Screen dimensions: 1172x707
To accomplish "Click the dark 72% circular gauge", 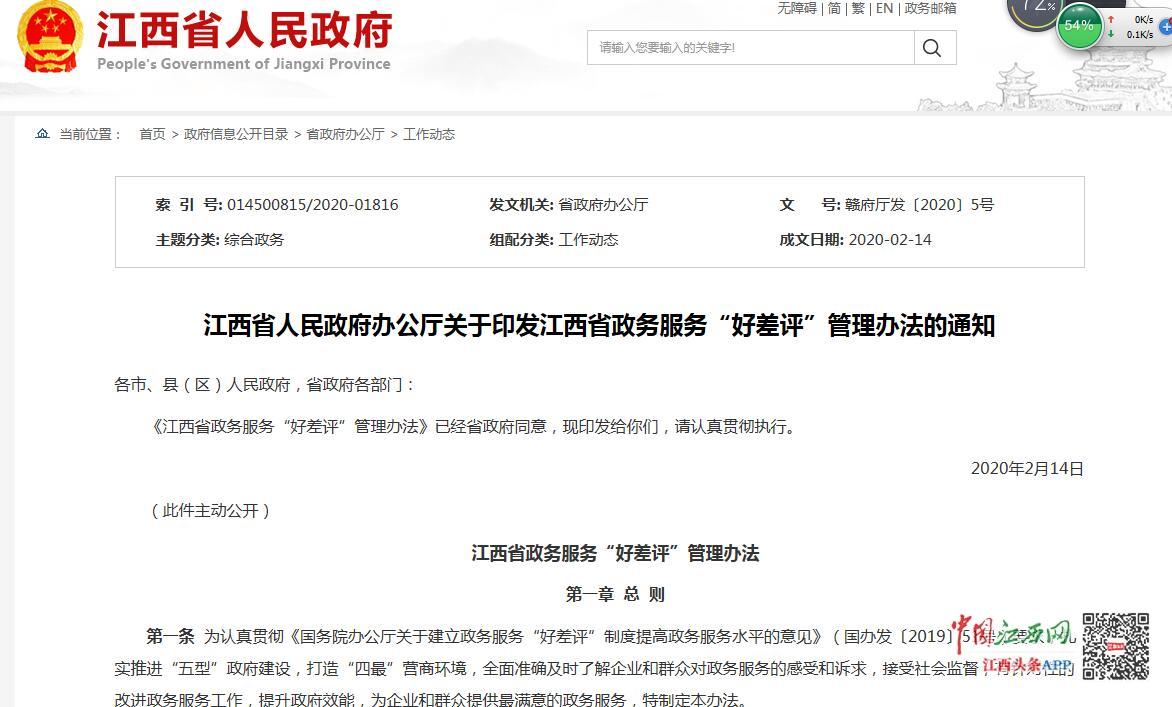I will 1034,8.
